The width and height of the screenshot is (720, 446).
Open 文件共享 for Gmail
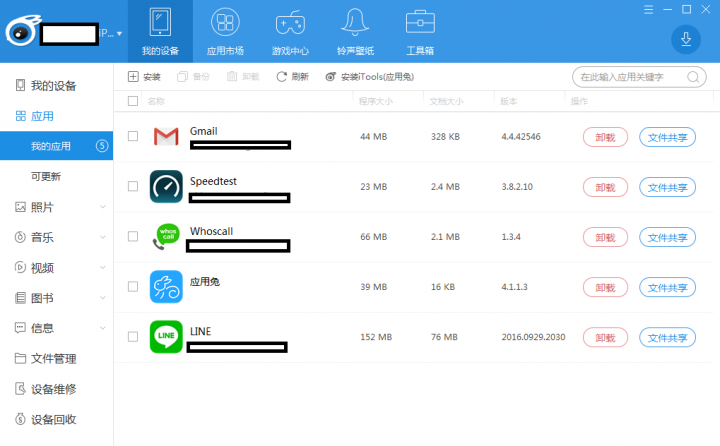tap(667, 137)
